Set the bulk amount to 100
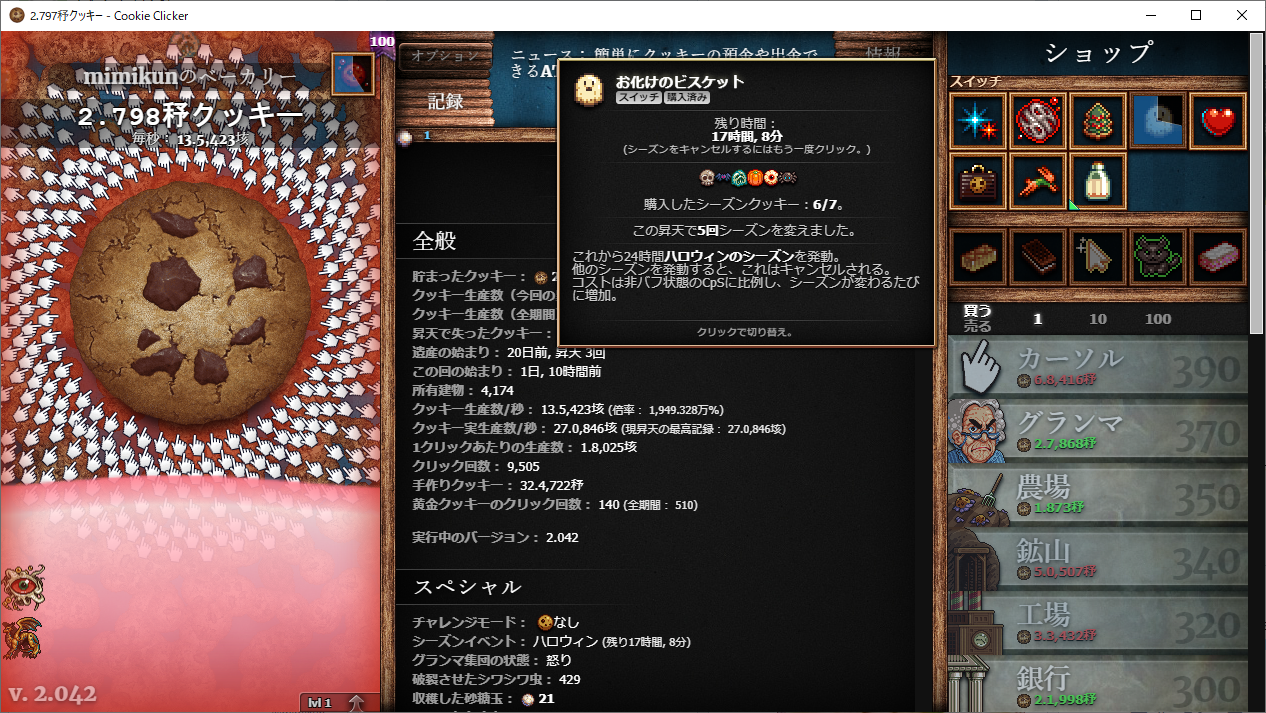Image resolution: width=1266 pixels, height=713 pixels. [x=1158, y=319]
